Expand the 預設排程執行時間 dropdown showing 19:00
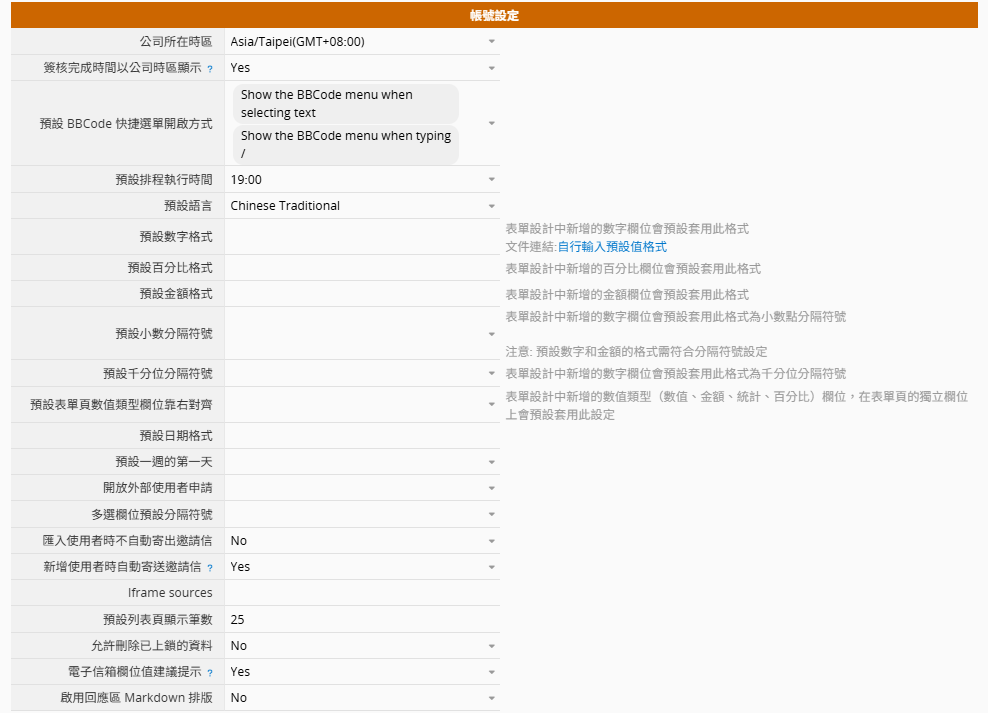 pyautogui.click(x=361, y=180)
